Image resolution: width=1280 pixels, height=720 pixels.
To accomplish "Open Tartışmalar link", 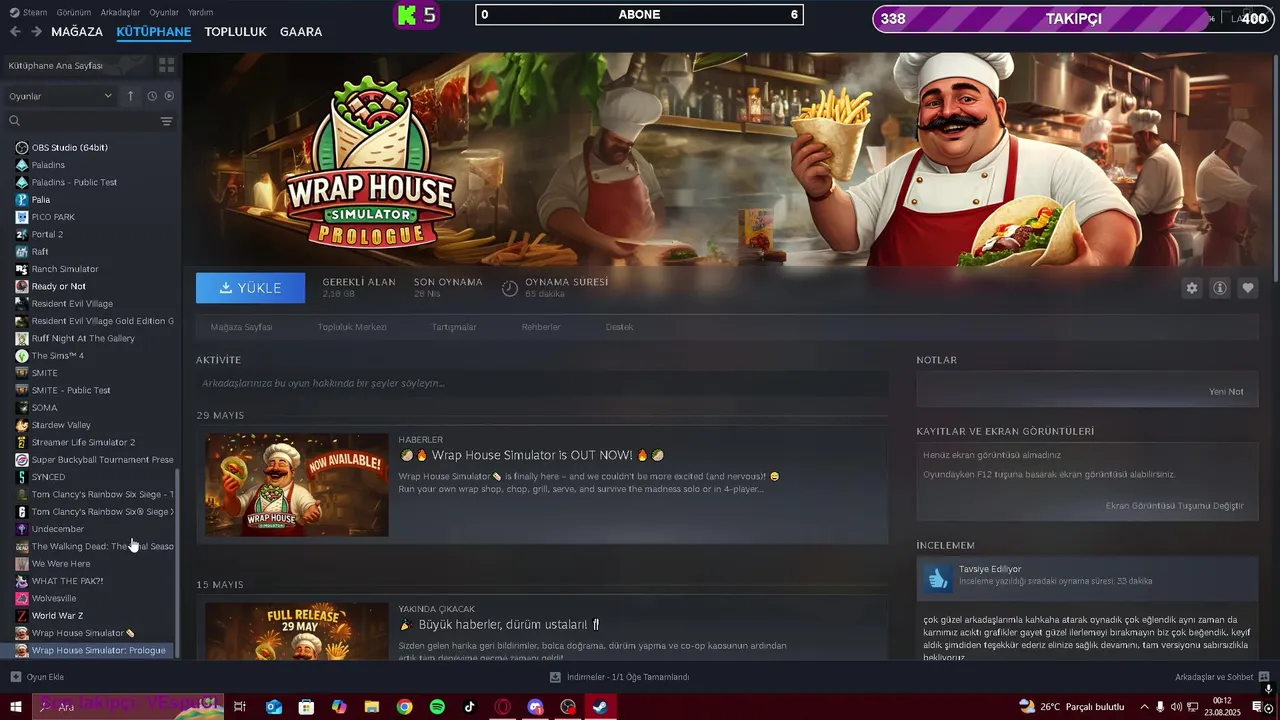I will (x=454, y=327).
